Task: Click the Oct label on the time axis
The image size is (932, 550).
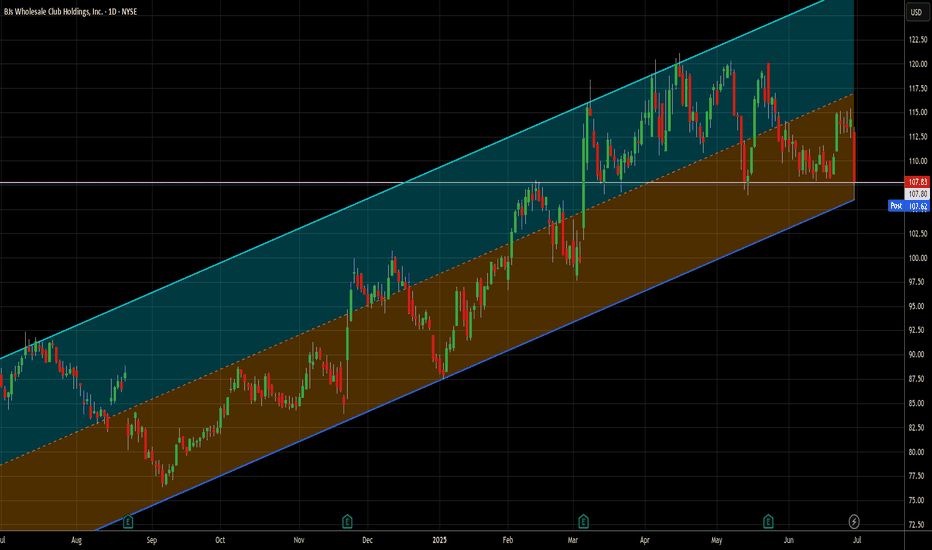Action: pos(220,540)
